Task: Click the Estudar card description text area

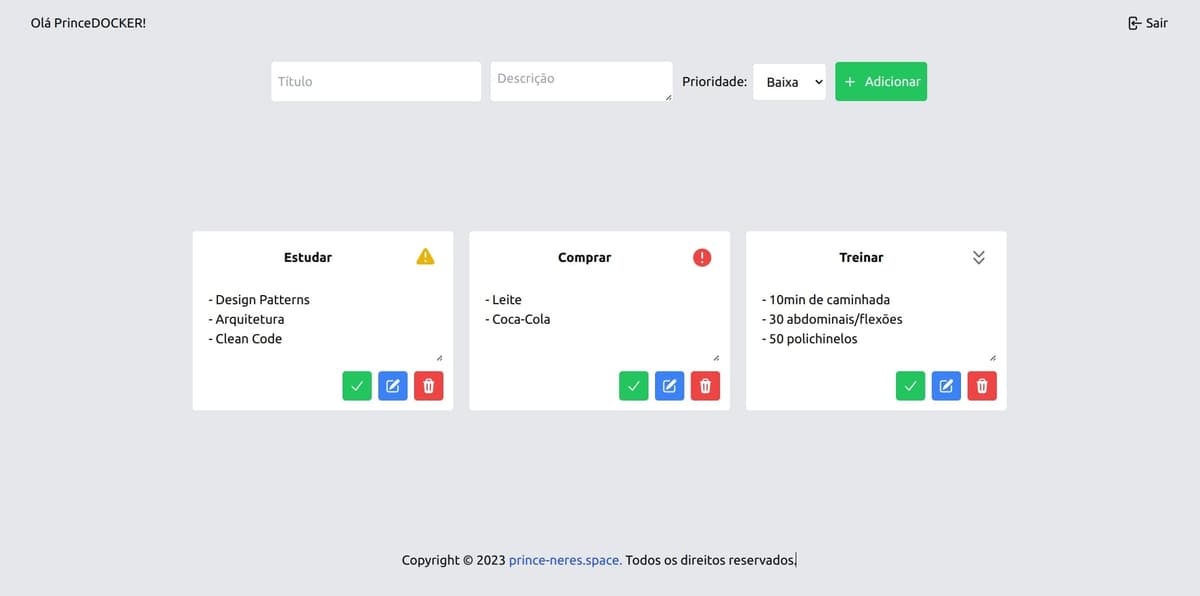Action: point(323,320)
